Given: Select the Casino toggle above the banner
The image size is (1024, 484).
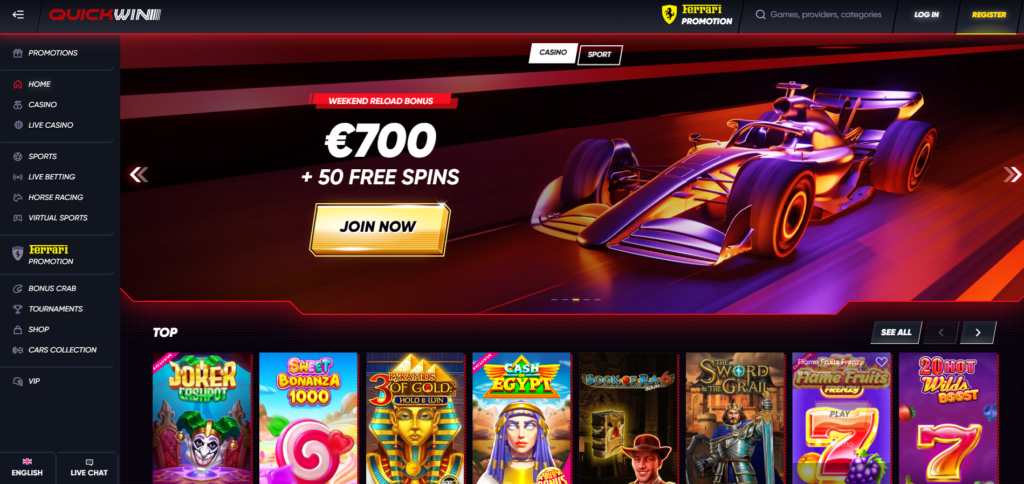Looking at the screenshot, I should coord(552,53).
